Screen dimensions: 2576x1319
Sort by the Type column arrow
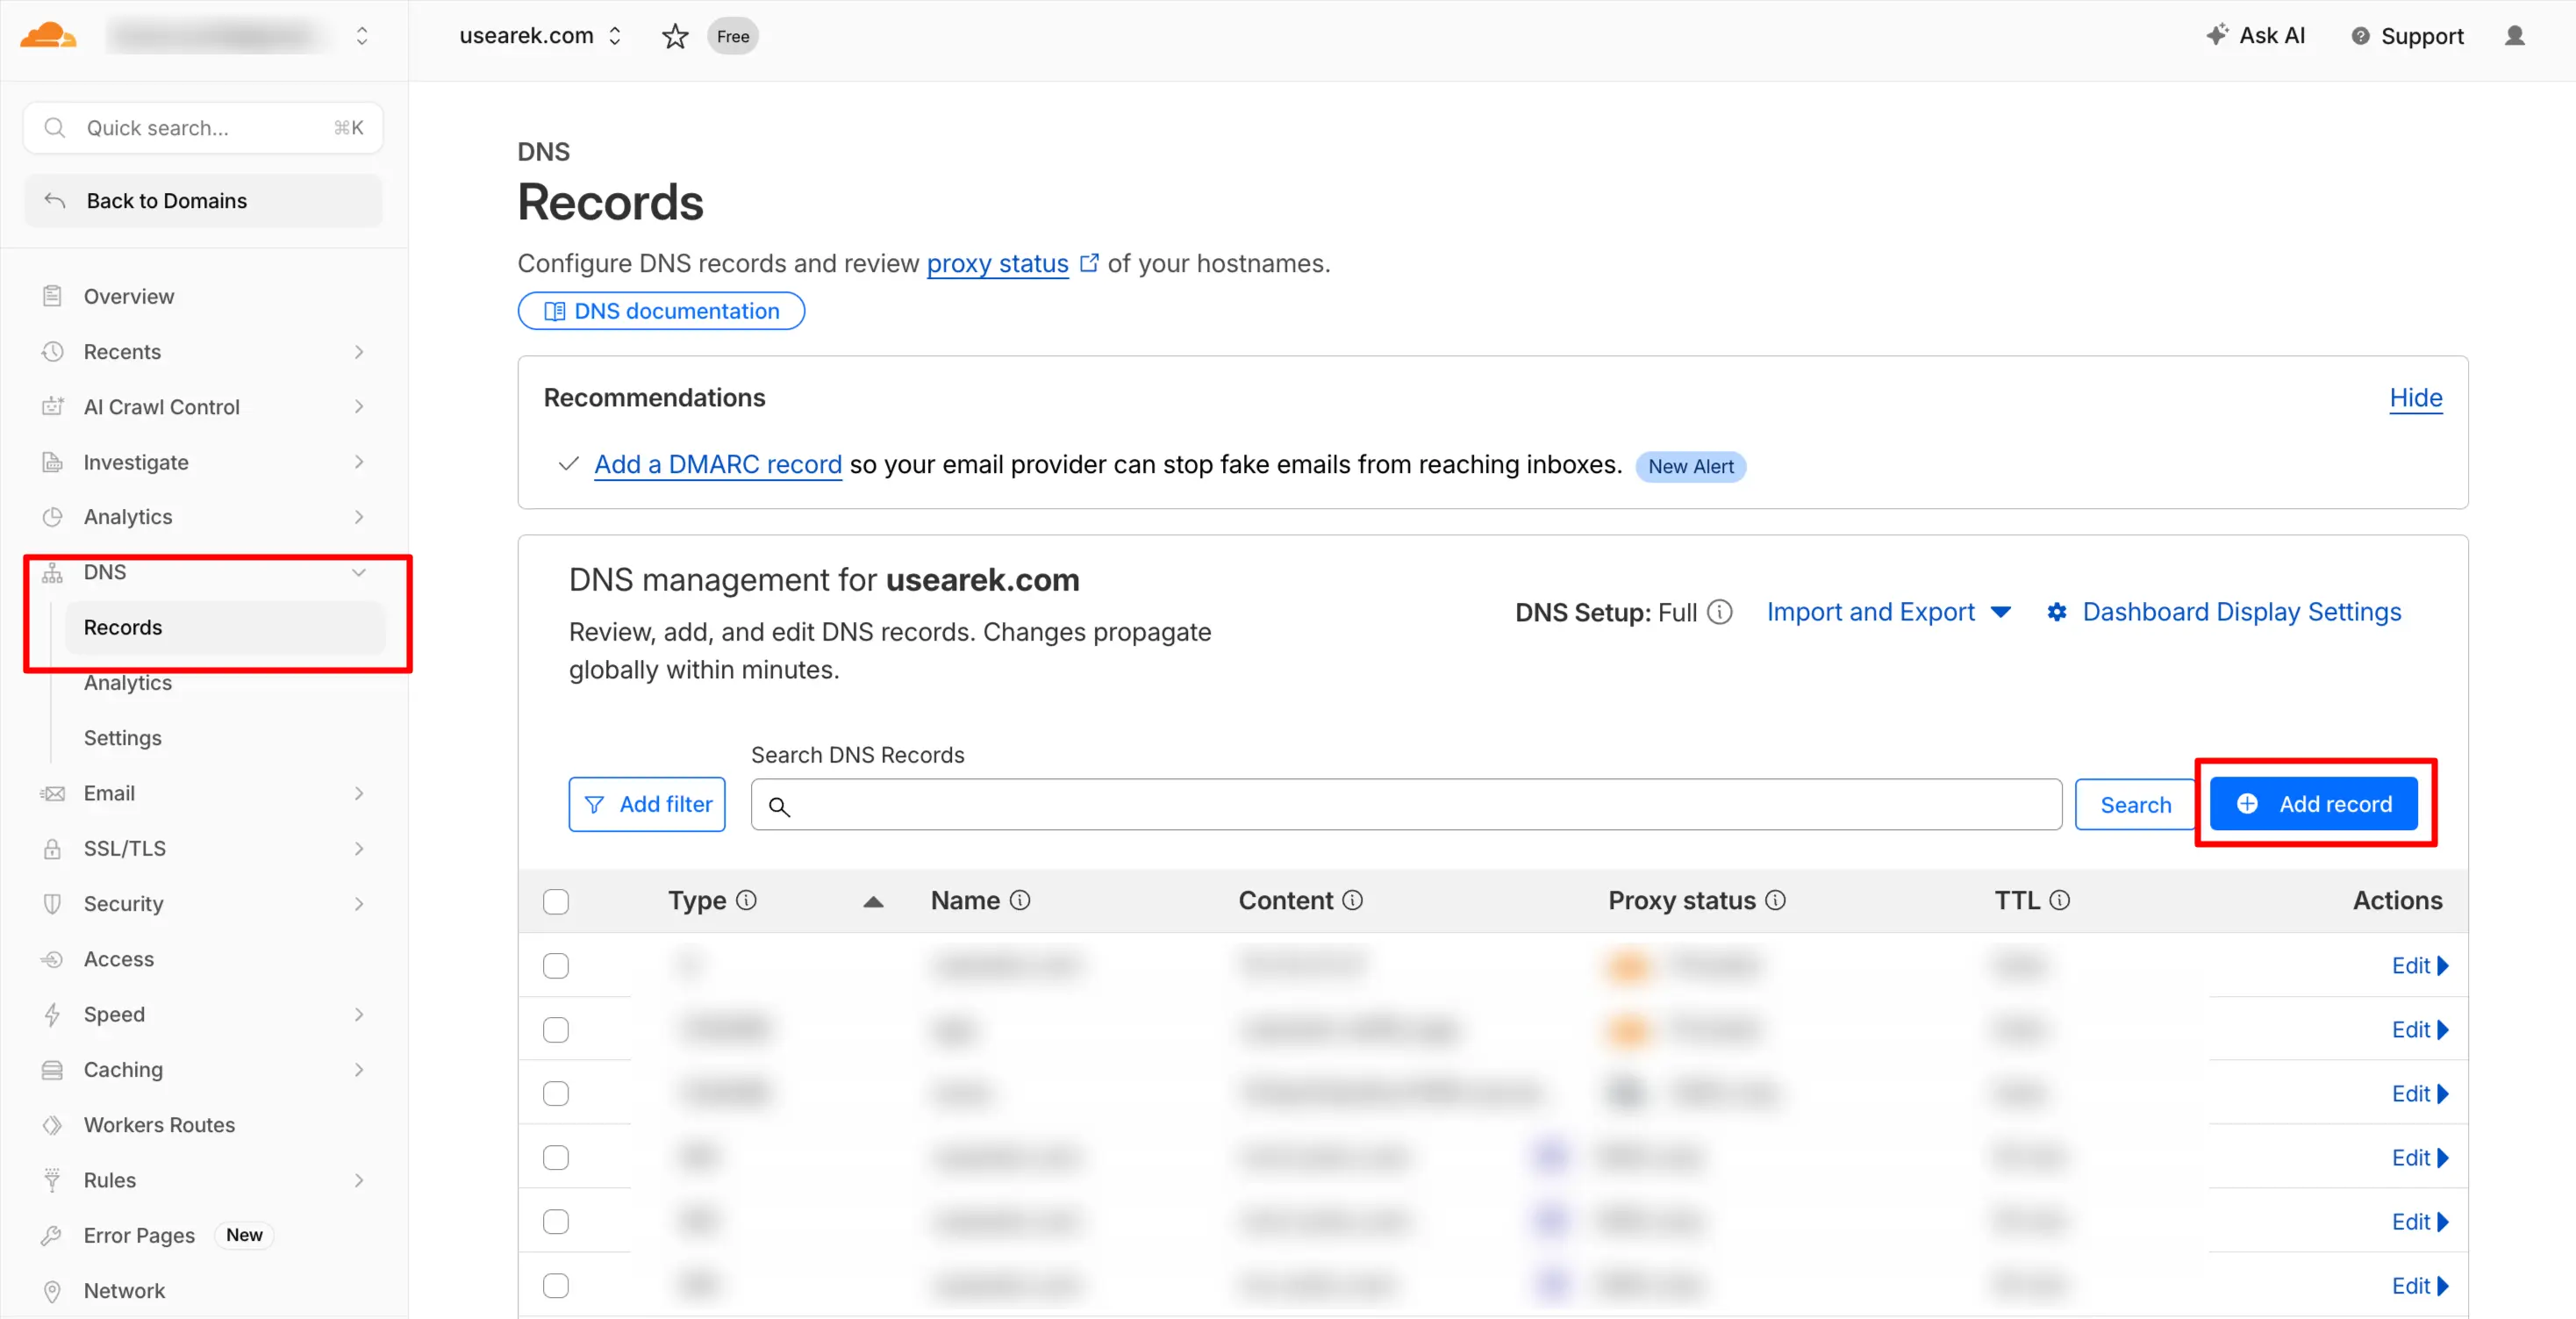click(x=873, y=901)
